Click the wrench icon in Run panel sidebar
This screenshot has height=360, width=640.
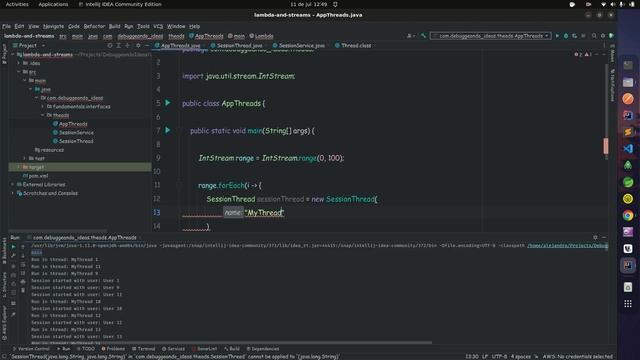pyautogui.click(x=13, y=256)
